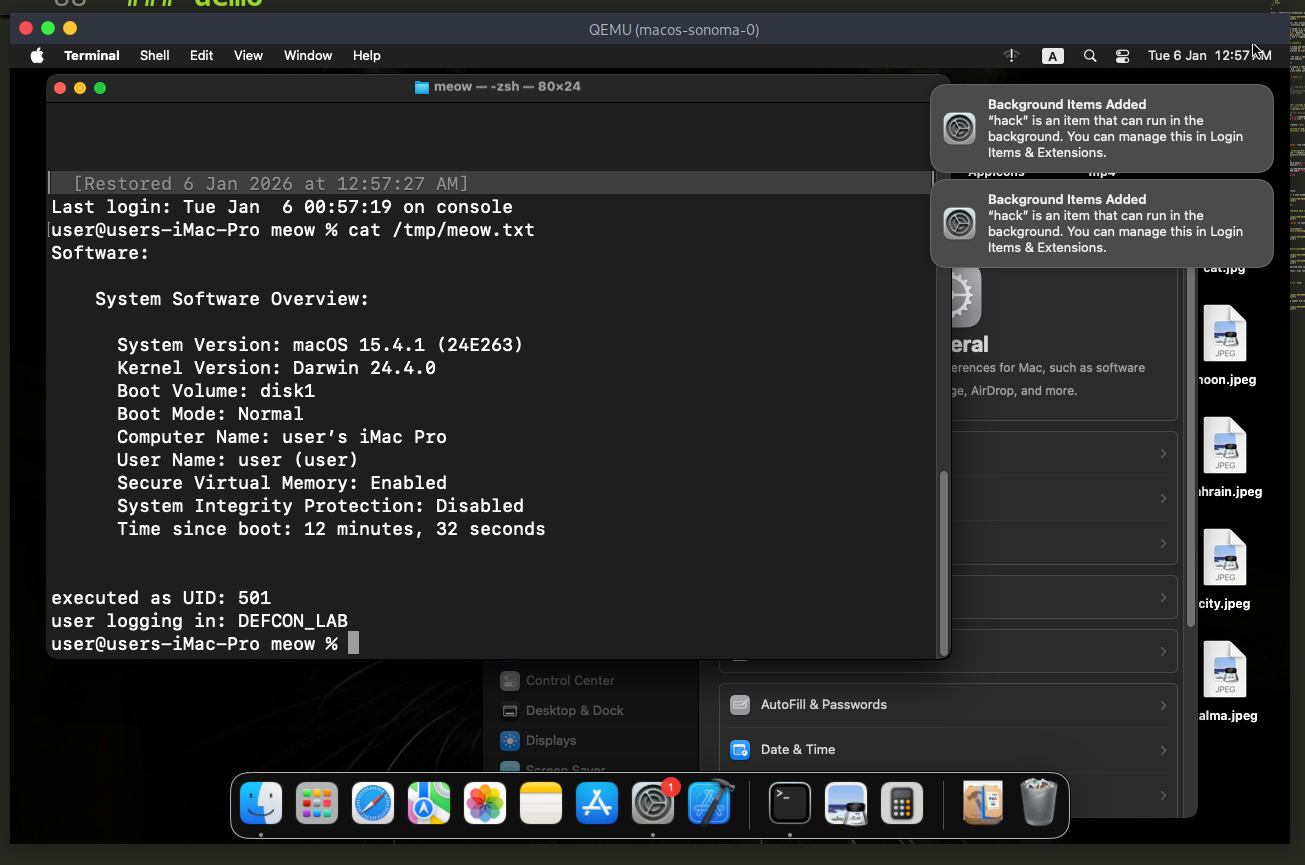This screenshot has height=865, width=1305.
Task: Click the Terminal icon in Dock
Action: coord(789,804)
